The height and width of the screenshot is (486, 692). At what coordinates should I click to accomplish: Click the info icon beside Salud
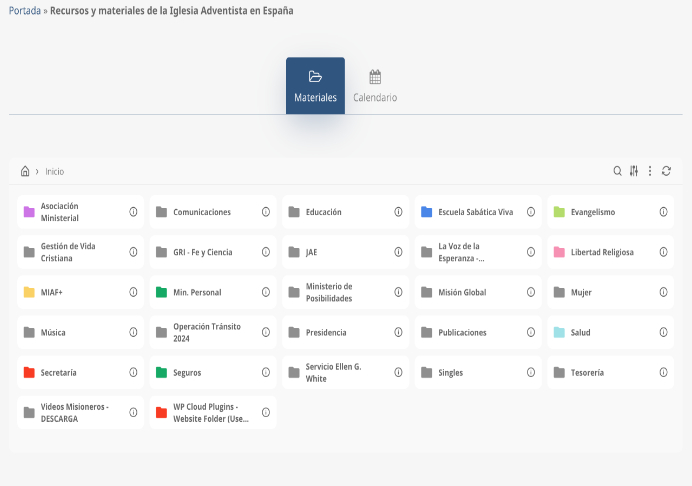pos(663,332)
